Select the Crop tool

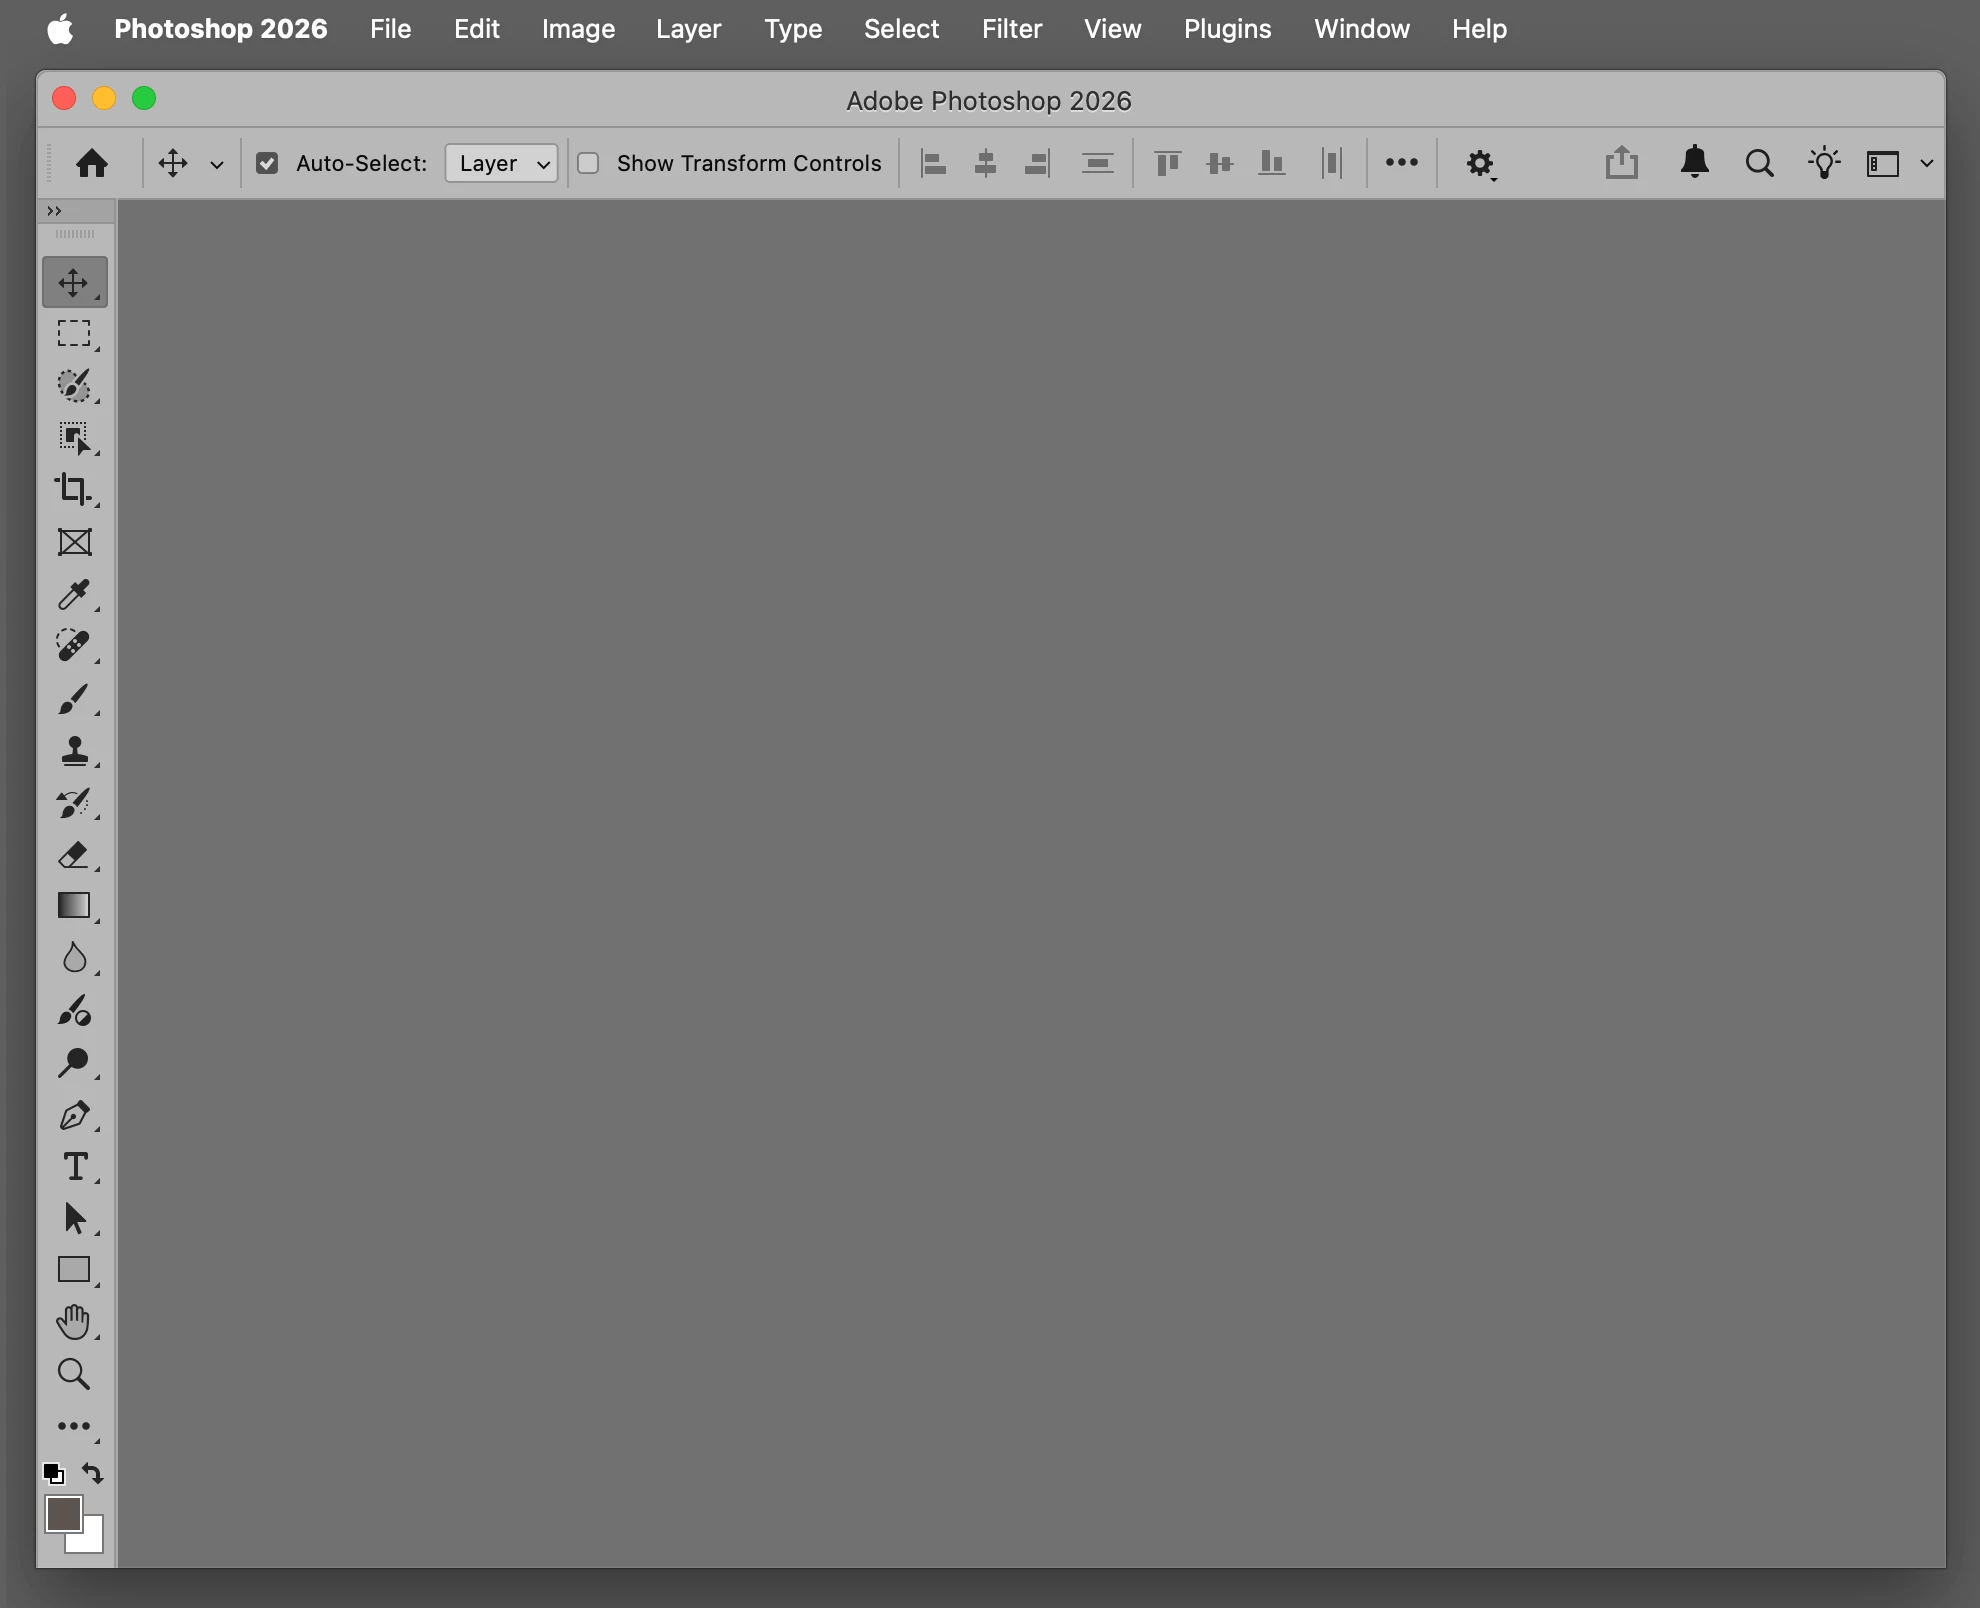point(73,489)
